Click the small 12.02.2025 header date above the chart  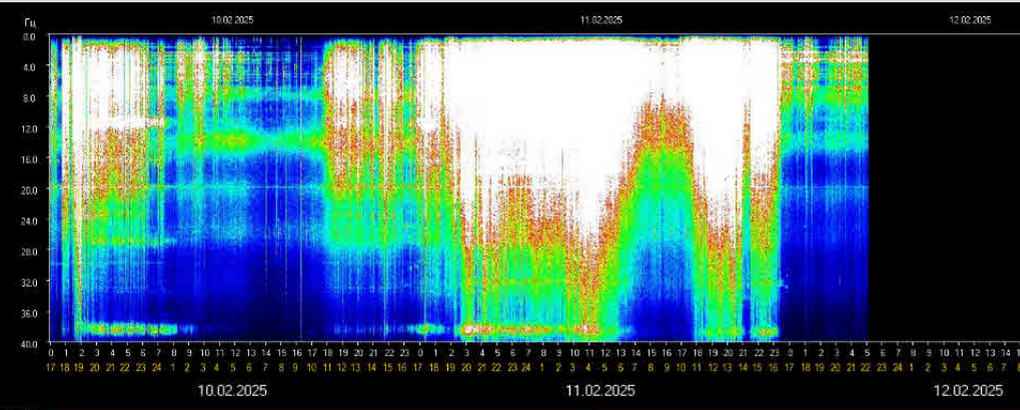pos(968,19)
